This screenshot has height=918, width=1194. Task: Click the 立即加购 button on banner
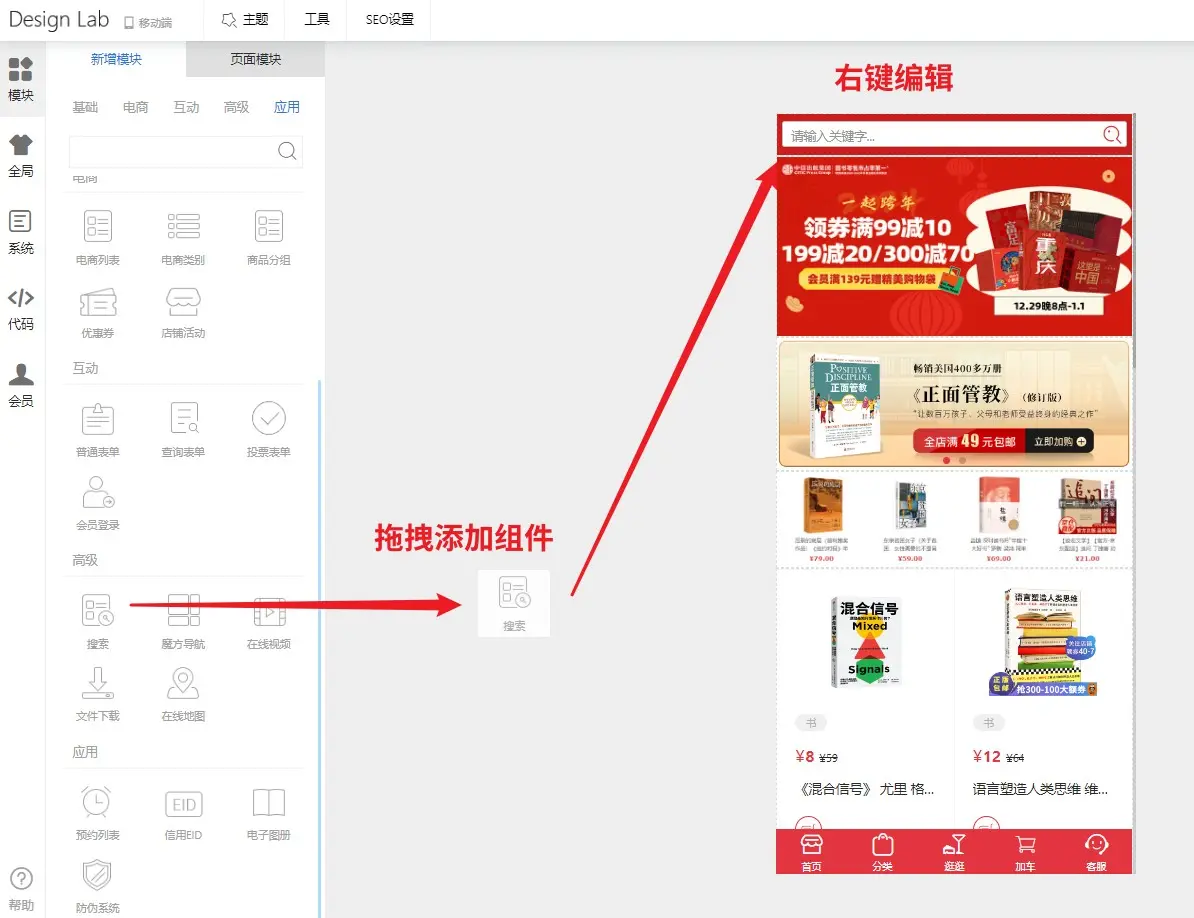point(1059,441)
